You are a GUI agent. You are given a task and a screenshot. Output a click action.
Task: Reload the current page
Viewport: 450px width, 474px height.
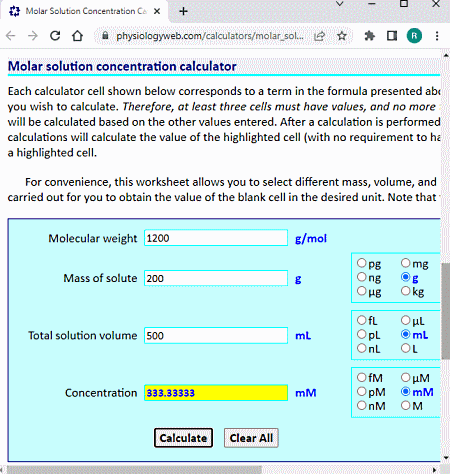(x=55, y=36)
